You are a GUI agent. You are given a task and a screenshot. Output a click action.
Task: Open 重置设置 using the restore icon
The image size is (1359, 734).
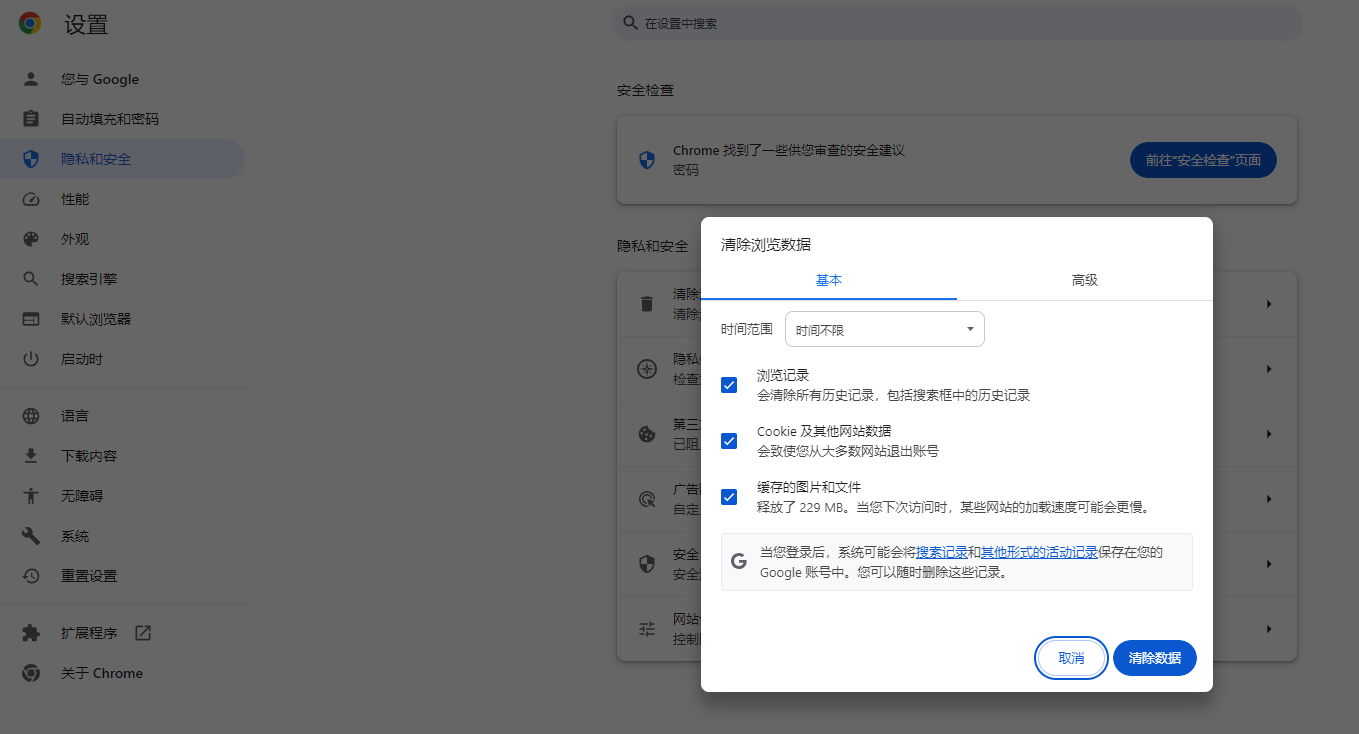click(x=31, y=575)
